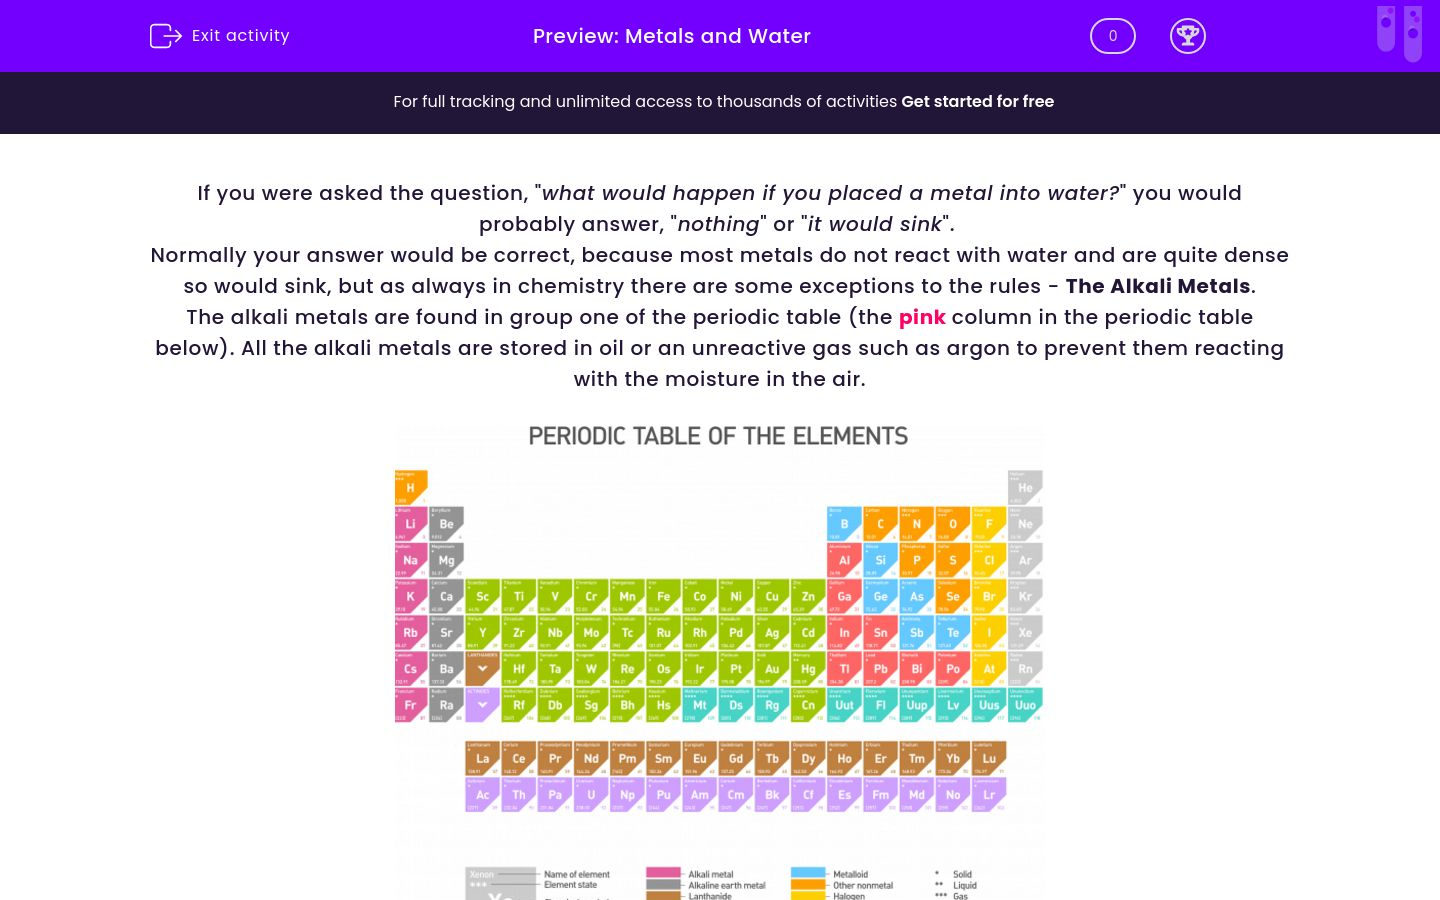Select iron (Fe) in the periodic table

[x=664, y=596]
